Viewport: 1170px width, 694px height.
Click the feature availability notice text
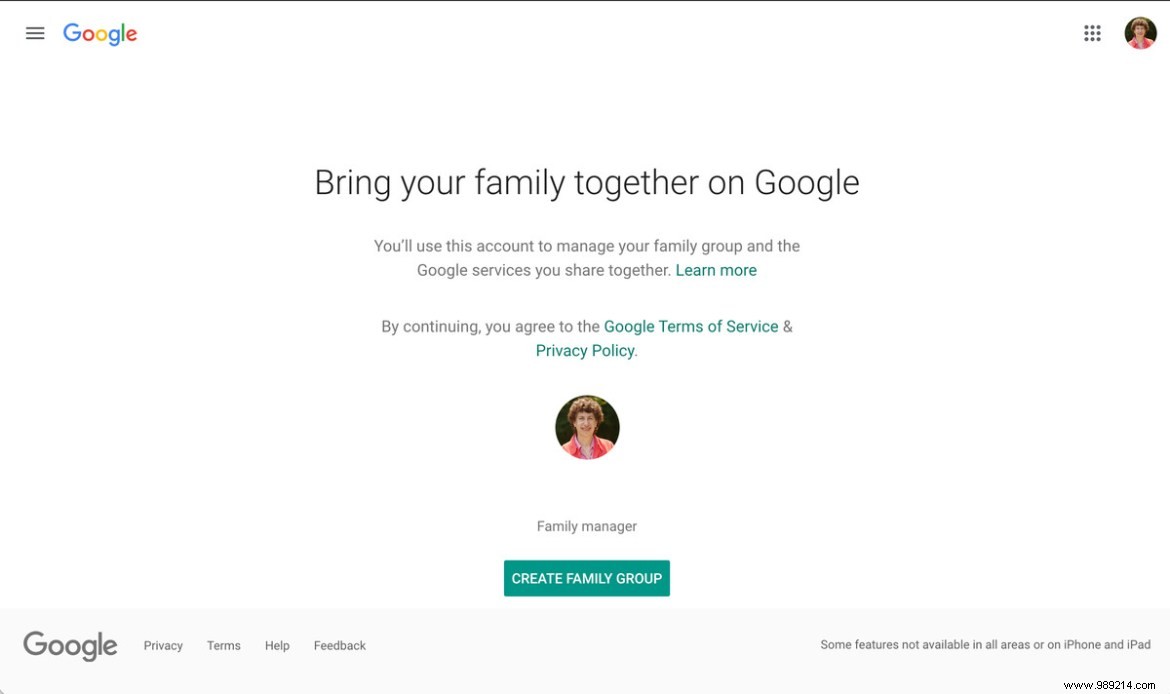[984, 644]
